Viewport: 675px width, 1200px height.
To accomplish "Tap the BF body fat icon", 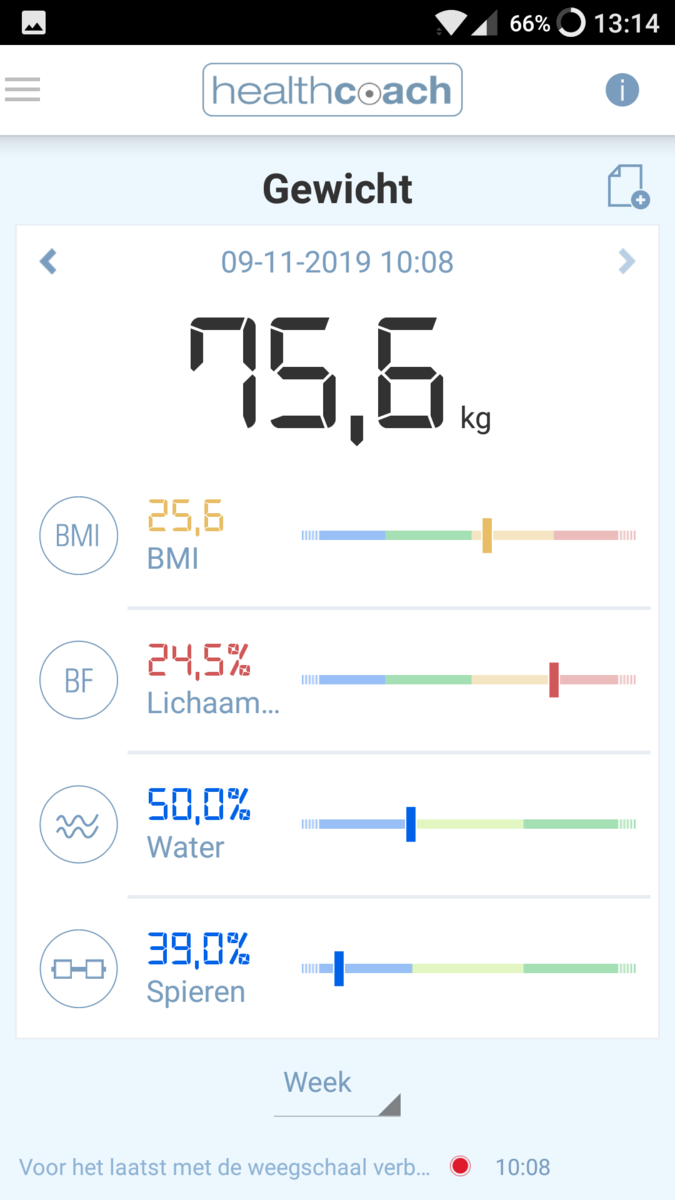I will pos(78,680).
